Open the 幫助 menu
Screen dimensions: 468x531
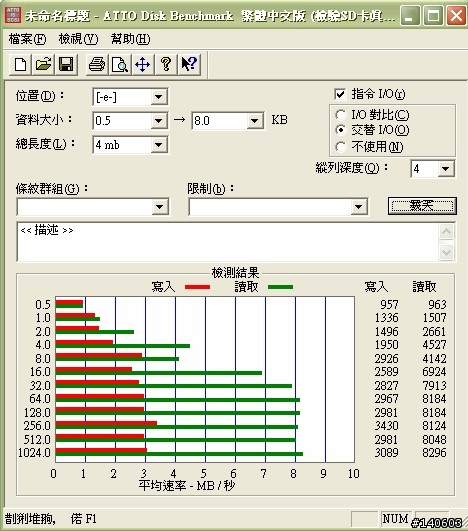pos(130,39)
